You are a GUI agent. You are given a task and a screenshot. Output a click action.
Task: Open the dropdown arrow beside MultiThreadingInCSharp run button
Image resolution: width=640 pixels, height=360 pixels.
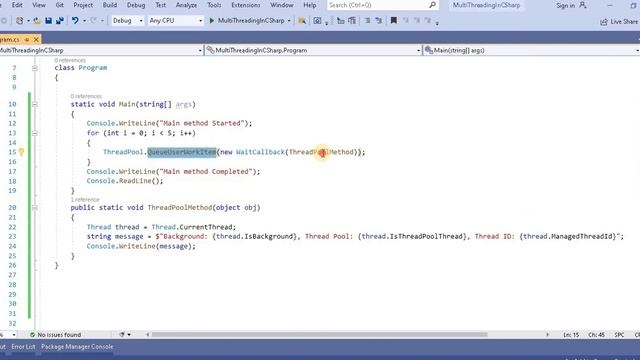click(x=289, y=21)
